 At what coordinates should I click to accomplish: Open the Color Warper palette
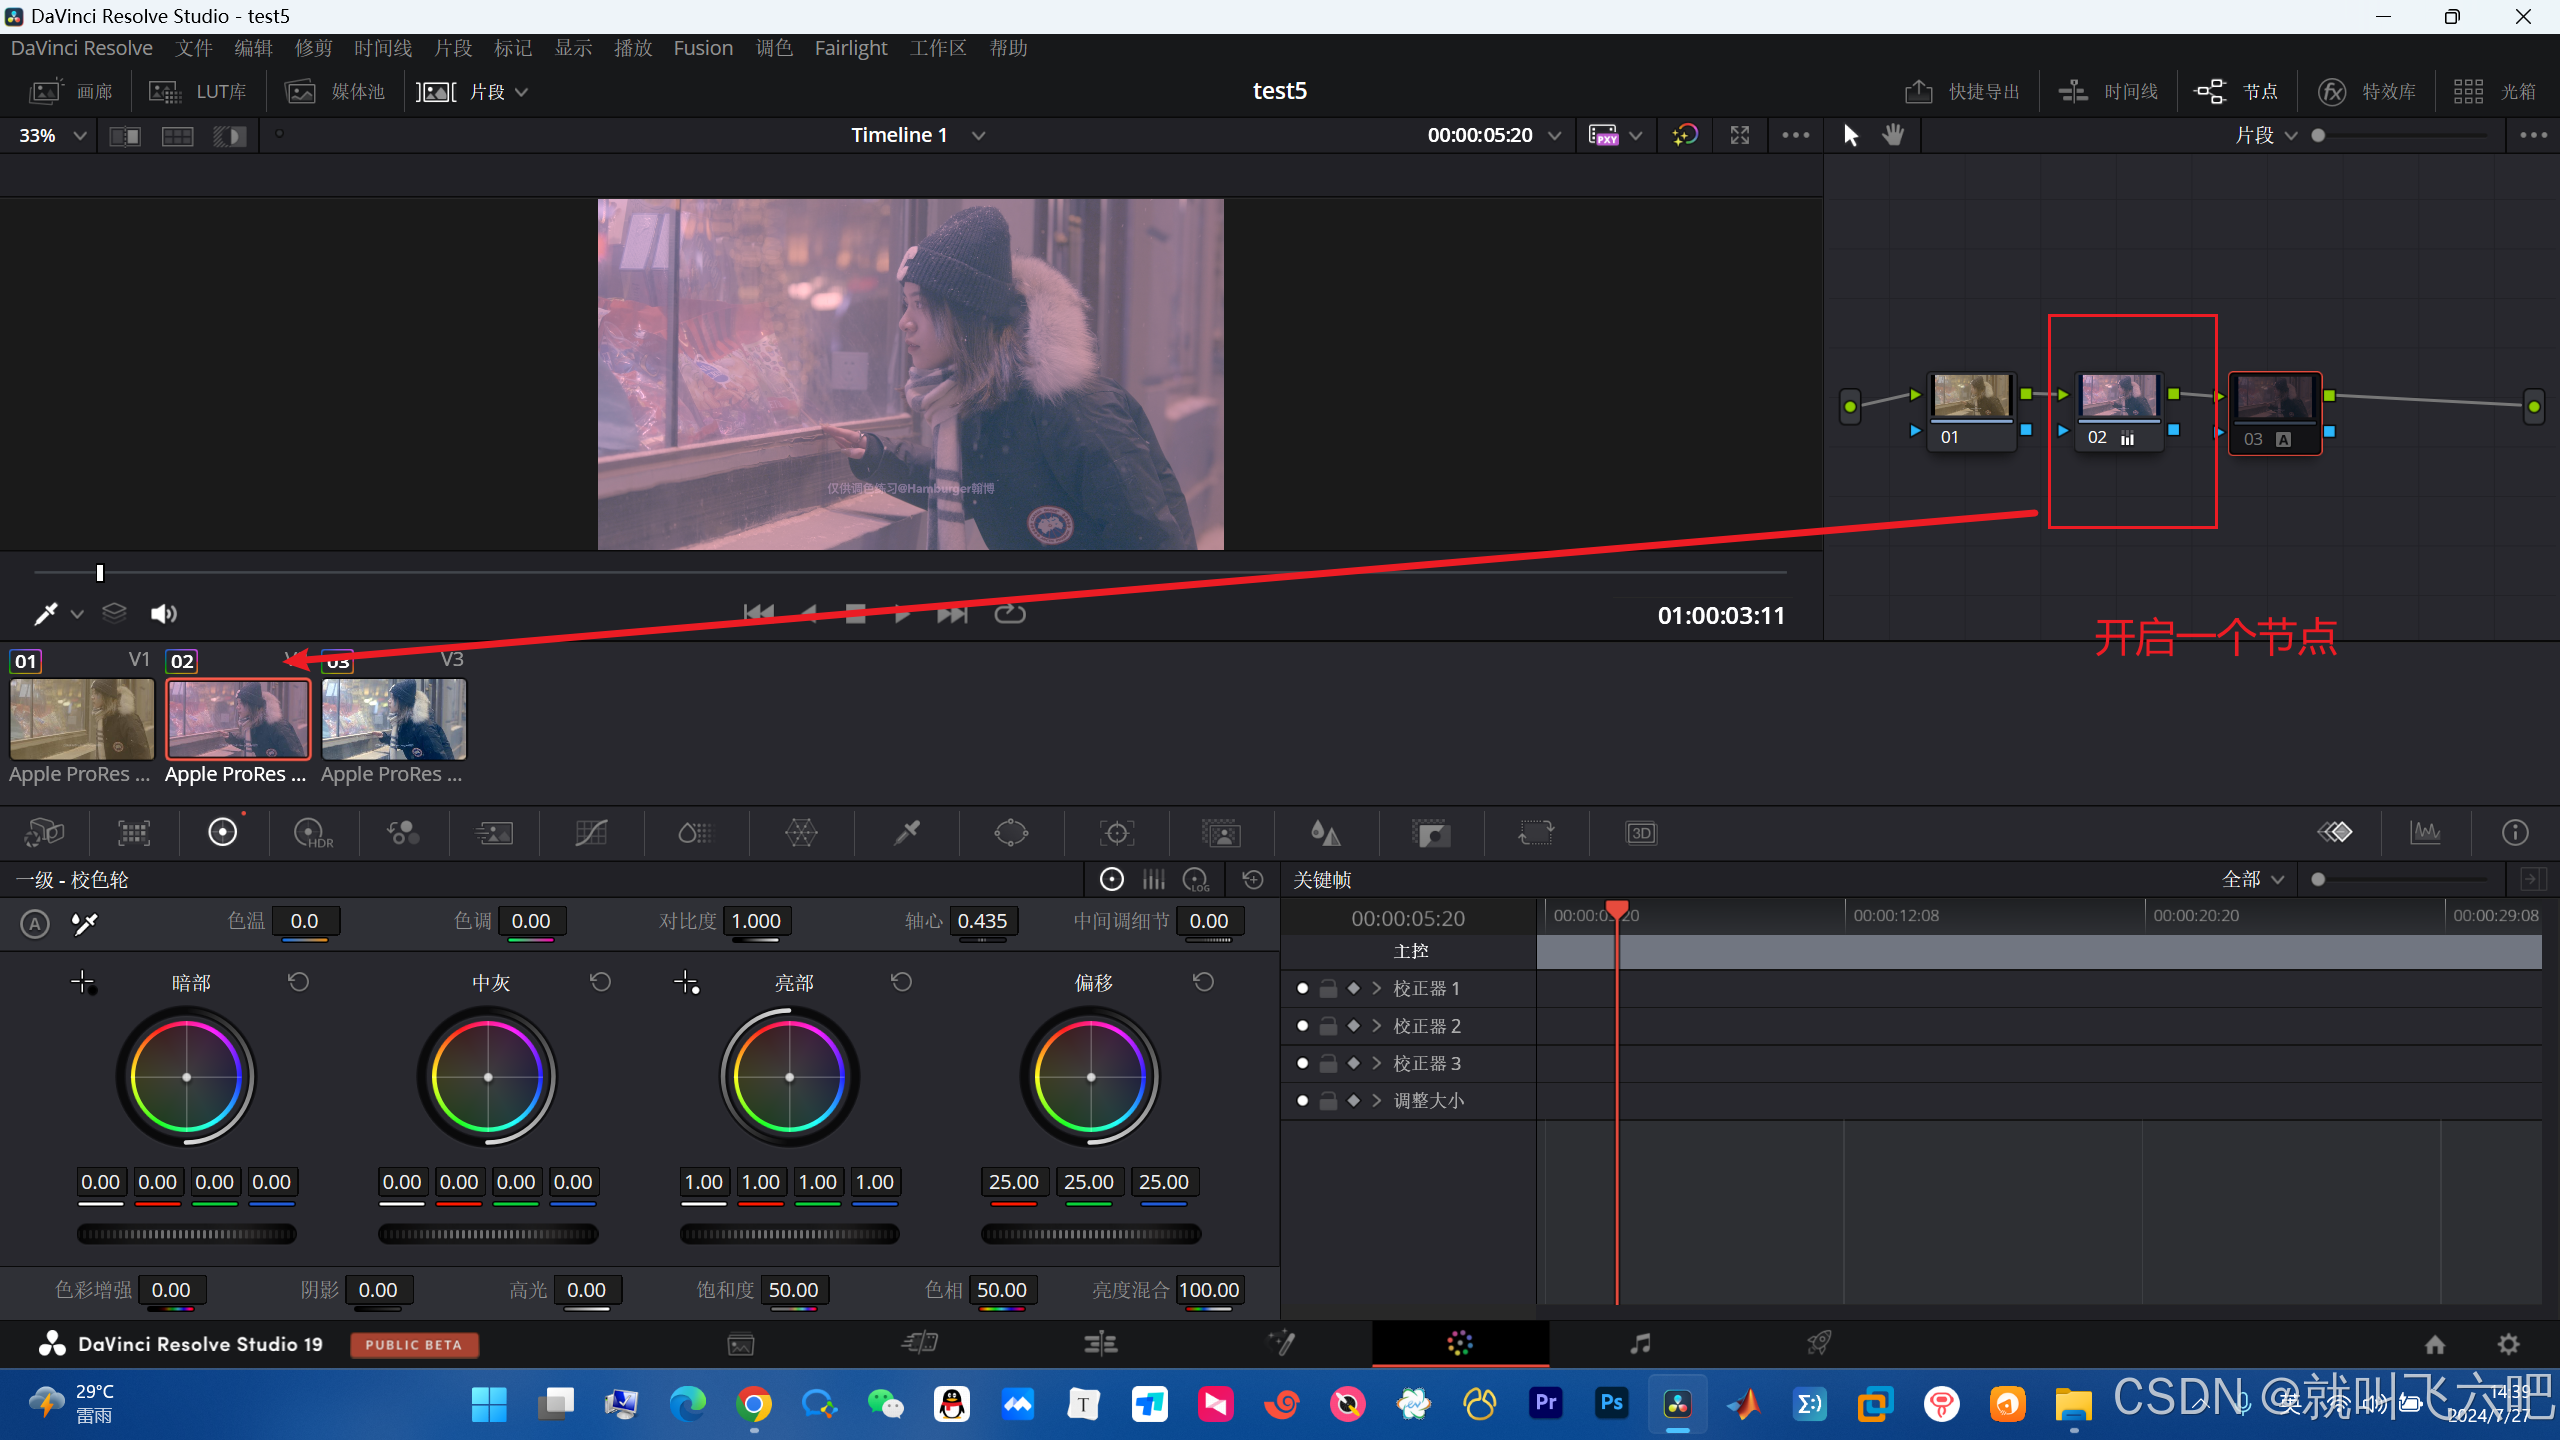click(x=801, y=832)
